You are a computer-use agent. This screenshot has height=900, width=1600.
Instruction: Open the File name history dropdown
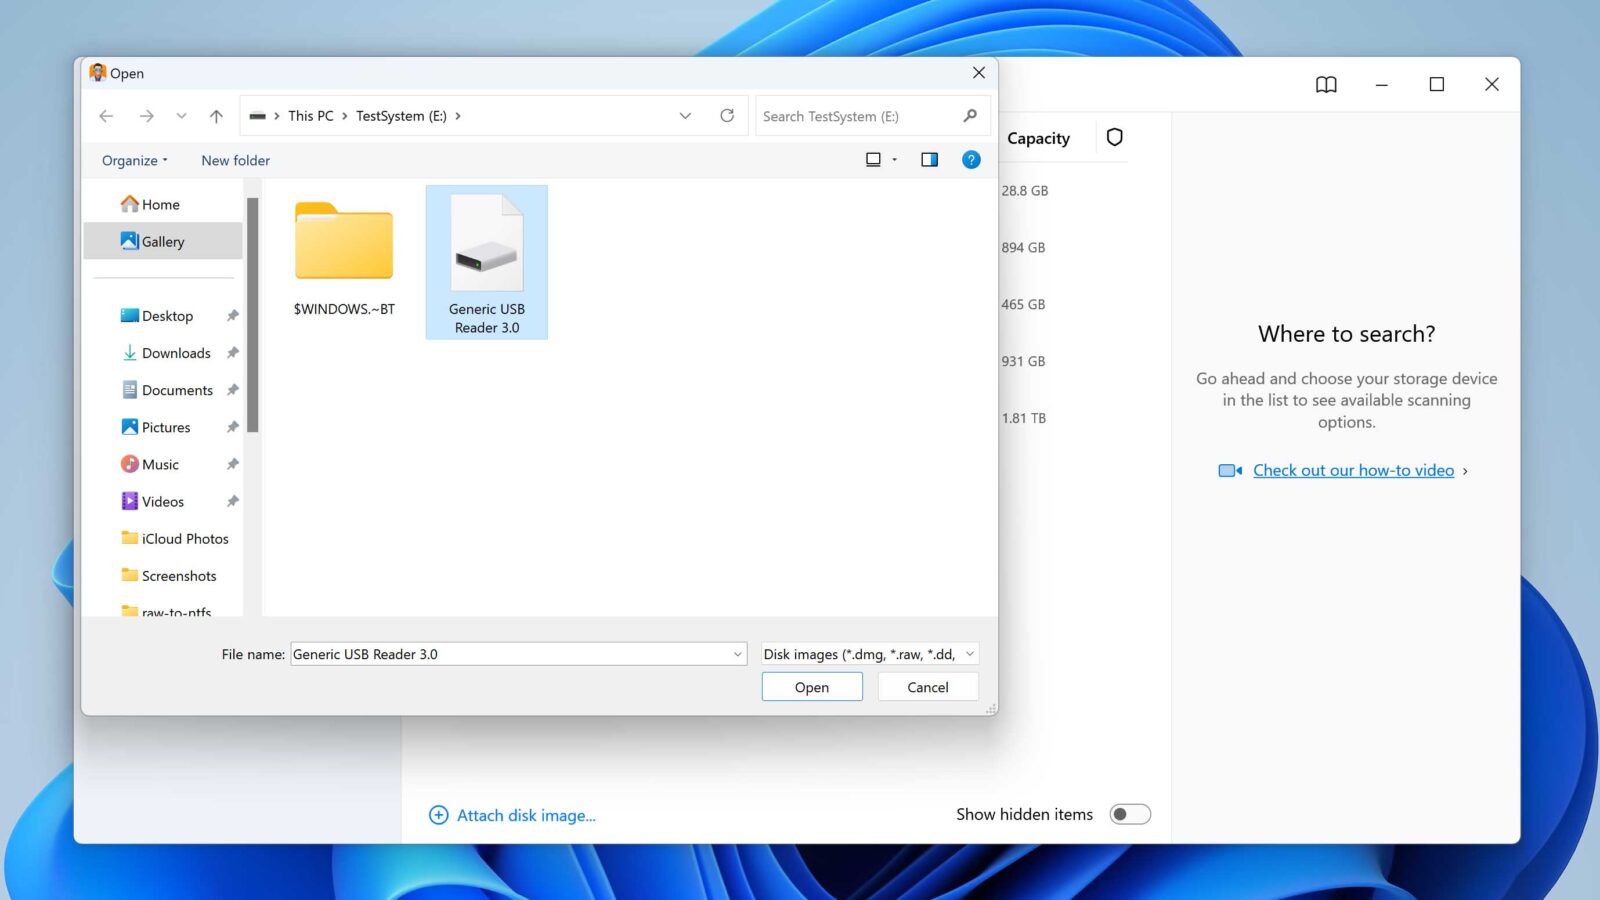pos(737,654)
